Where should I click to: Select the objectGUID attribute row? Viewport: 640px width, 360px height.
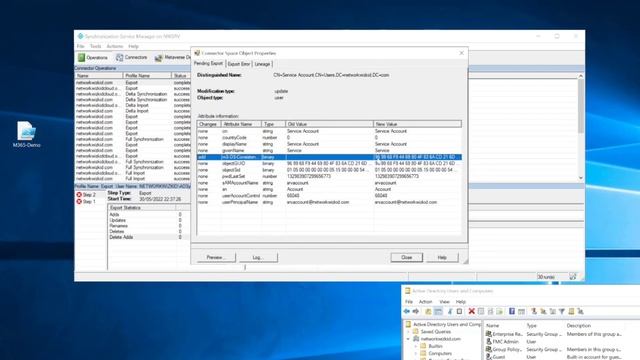pos(329,163)
